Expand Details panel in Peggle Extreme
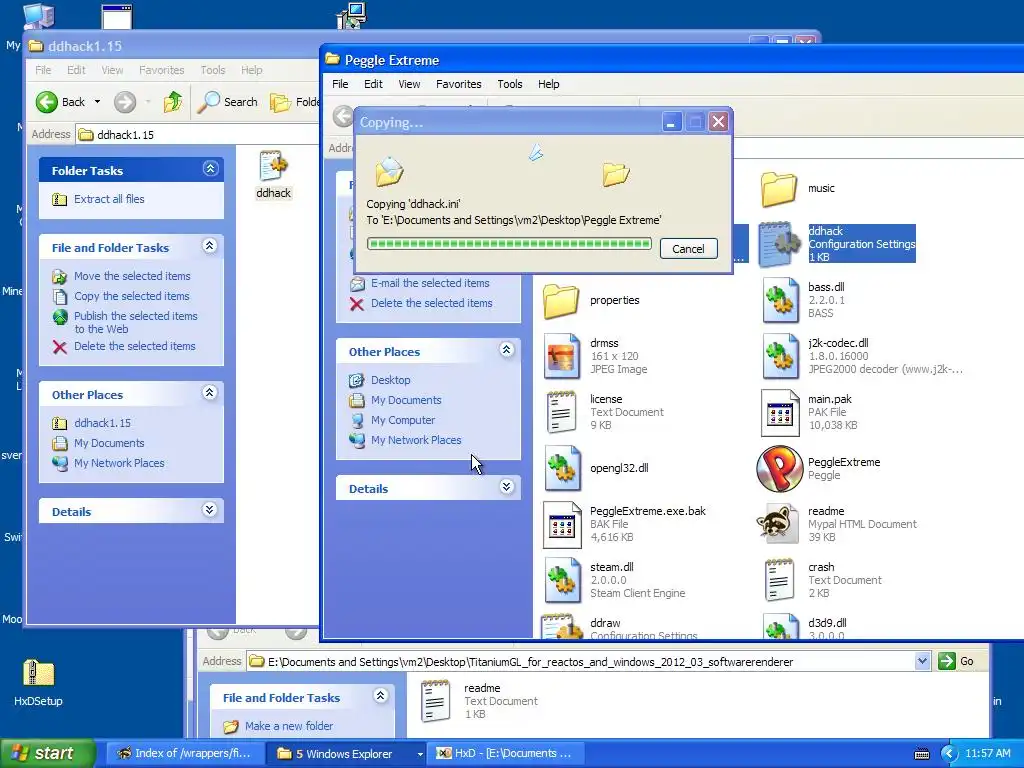Screen dimensions: 1024x768 point(506,487)
